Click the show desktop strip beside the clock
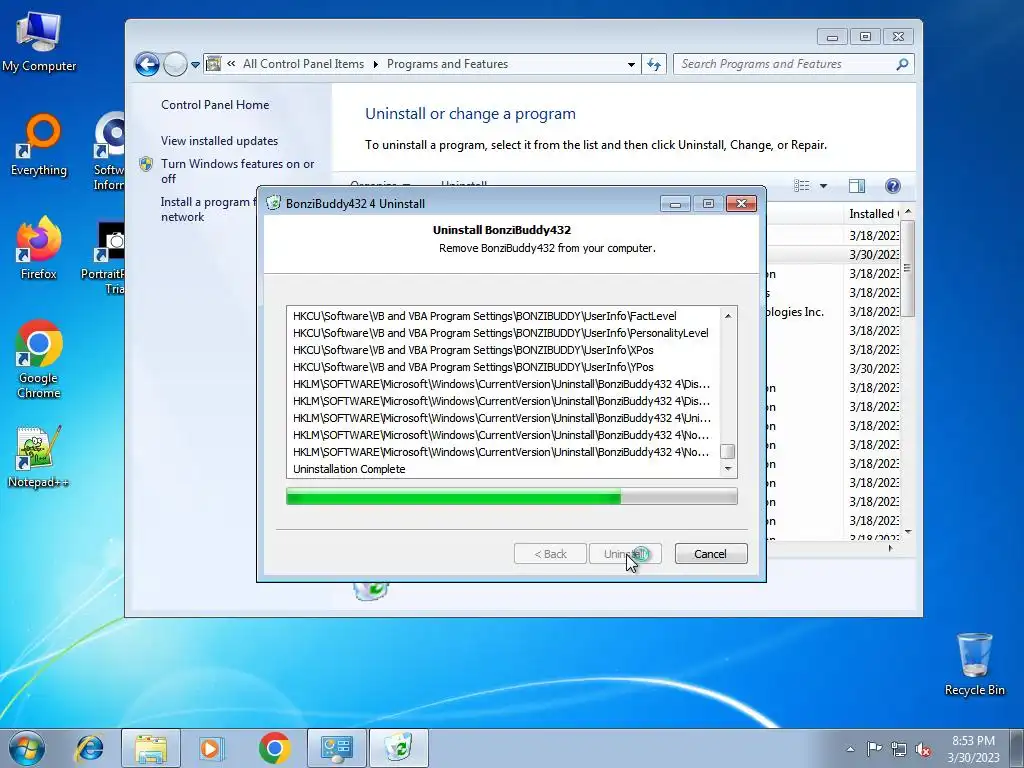The height and width of the screenshot is (768, 1024). tap(1016, 748)
